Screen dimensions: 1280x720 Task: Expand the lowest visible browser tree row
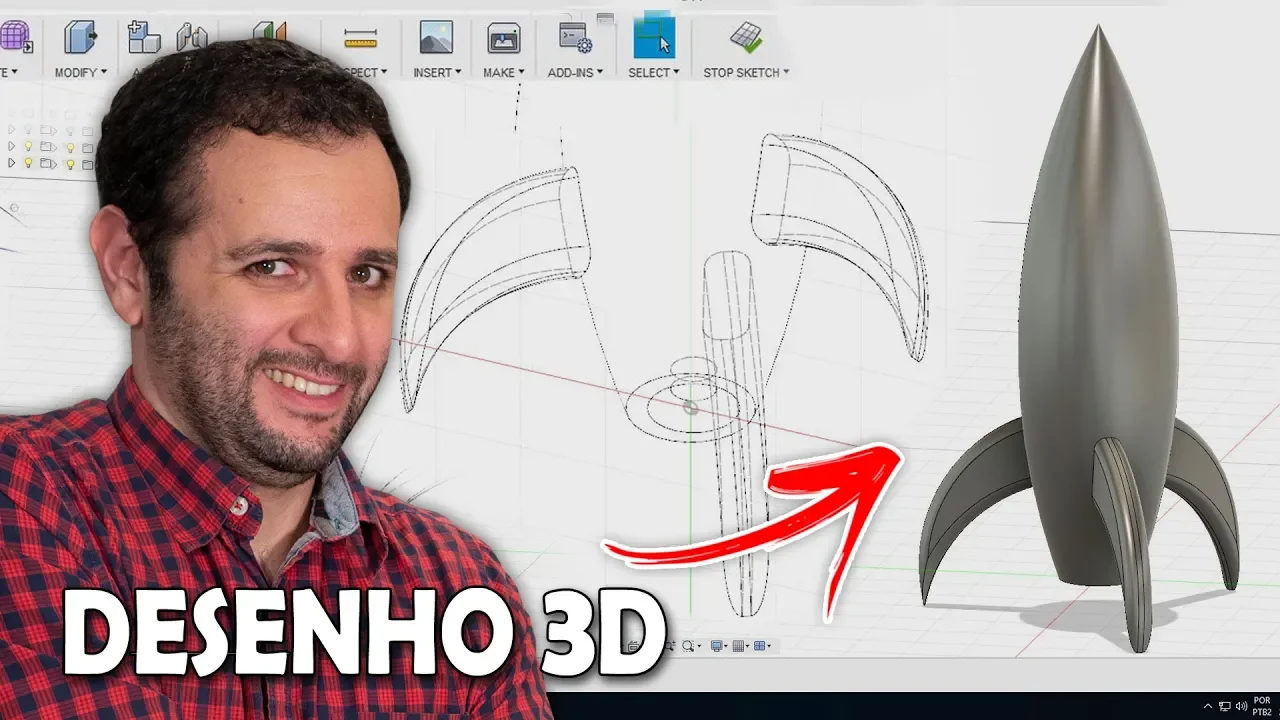[11, 162]
